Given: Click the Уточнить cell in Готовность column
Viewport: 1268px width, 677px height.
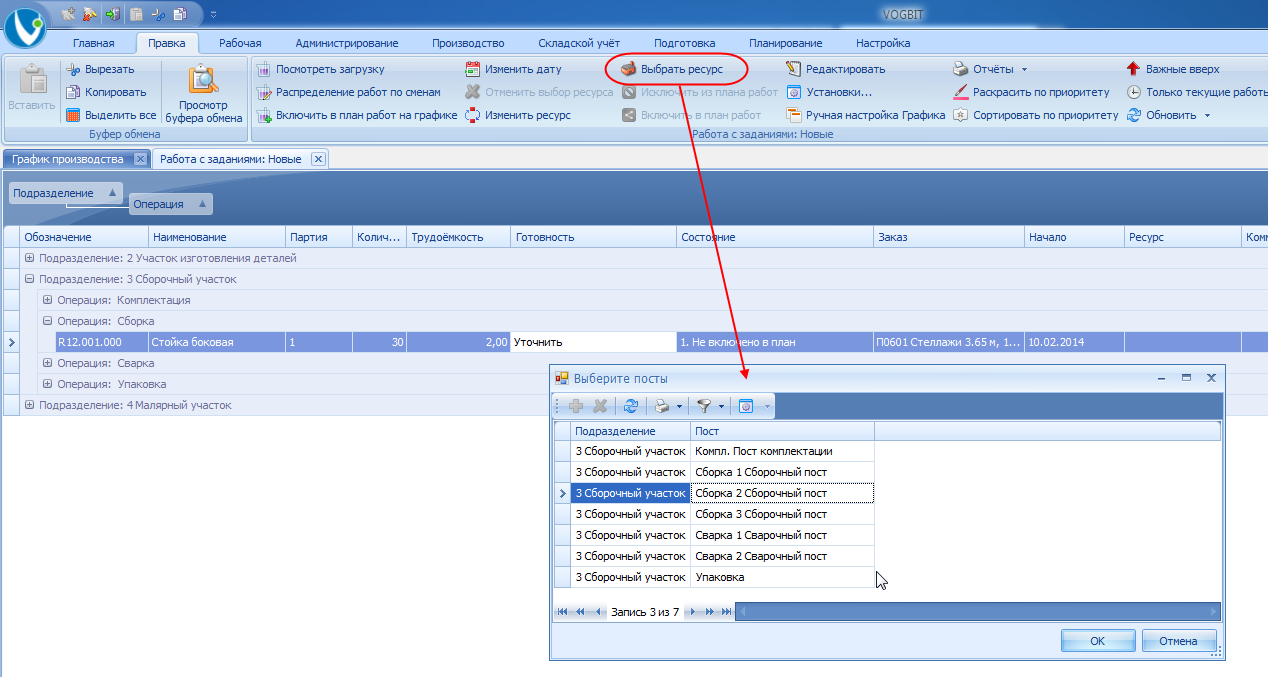Looking at the screenshot, I should (x=593, y=342).
